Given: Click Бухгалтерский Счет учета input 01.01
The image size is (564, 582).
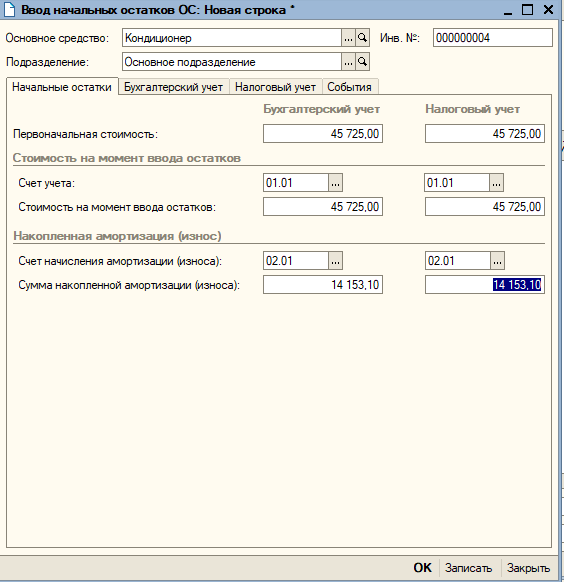Looking at the screenshot, I should [296, 183].
